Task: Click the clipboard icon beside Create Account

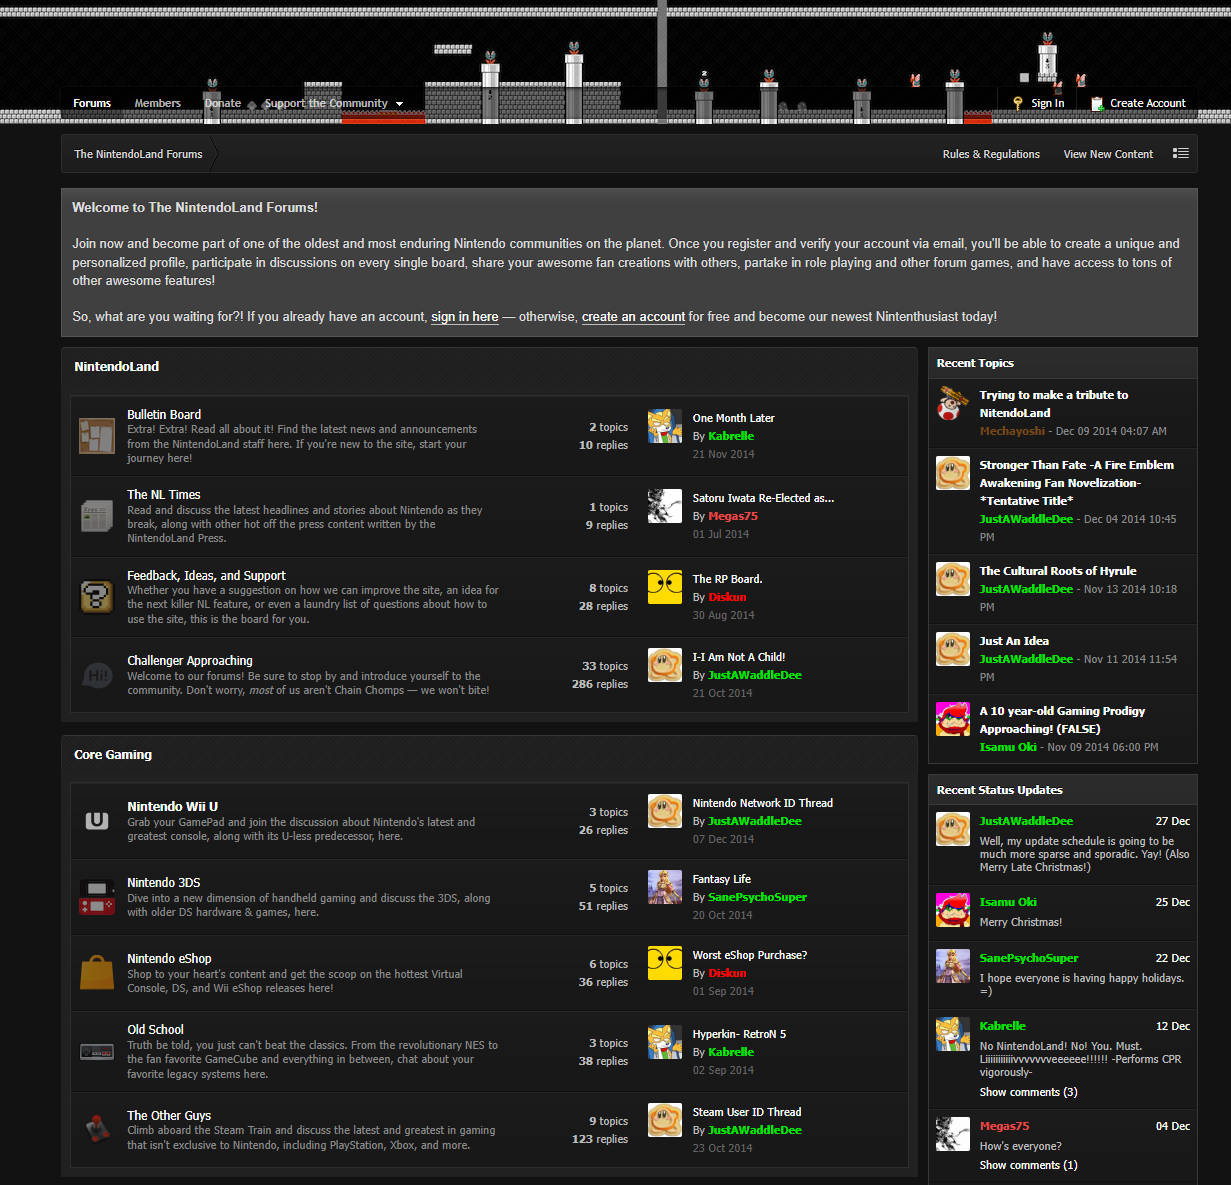Action: point(1097,103)
